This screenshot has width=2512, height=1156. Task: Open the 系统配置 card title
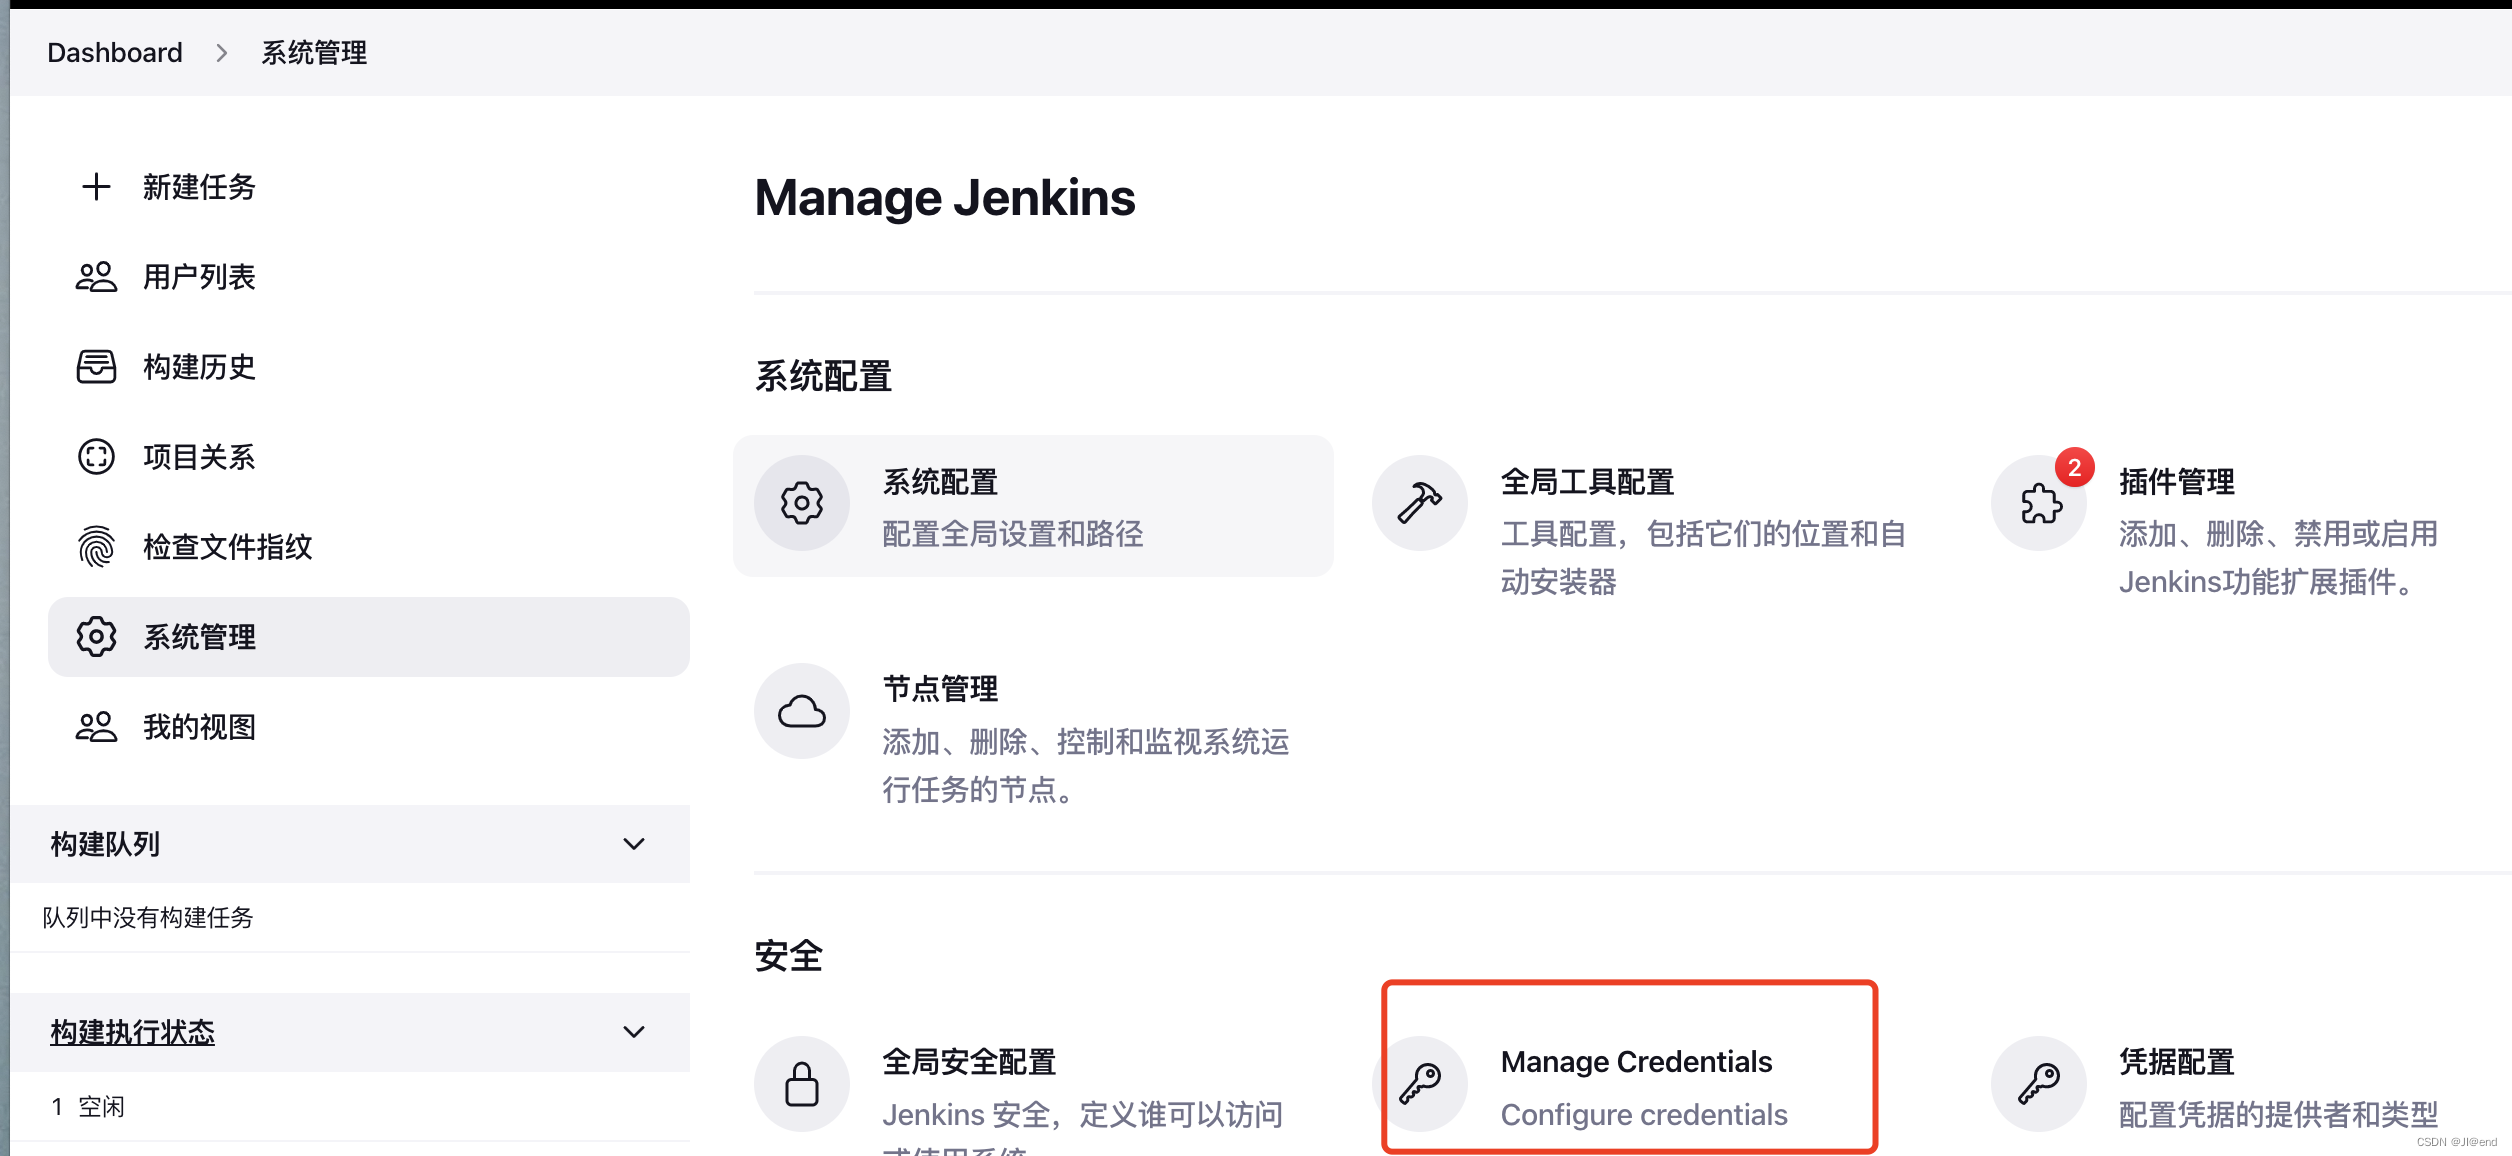940,482
